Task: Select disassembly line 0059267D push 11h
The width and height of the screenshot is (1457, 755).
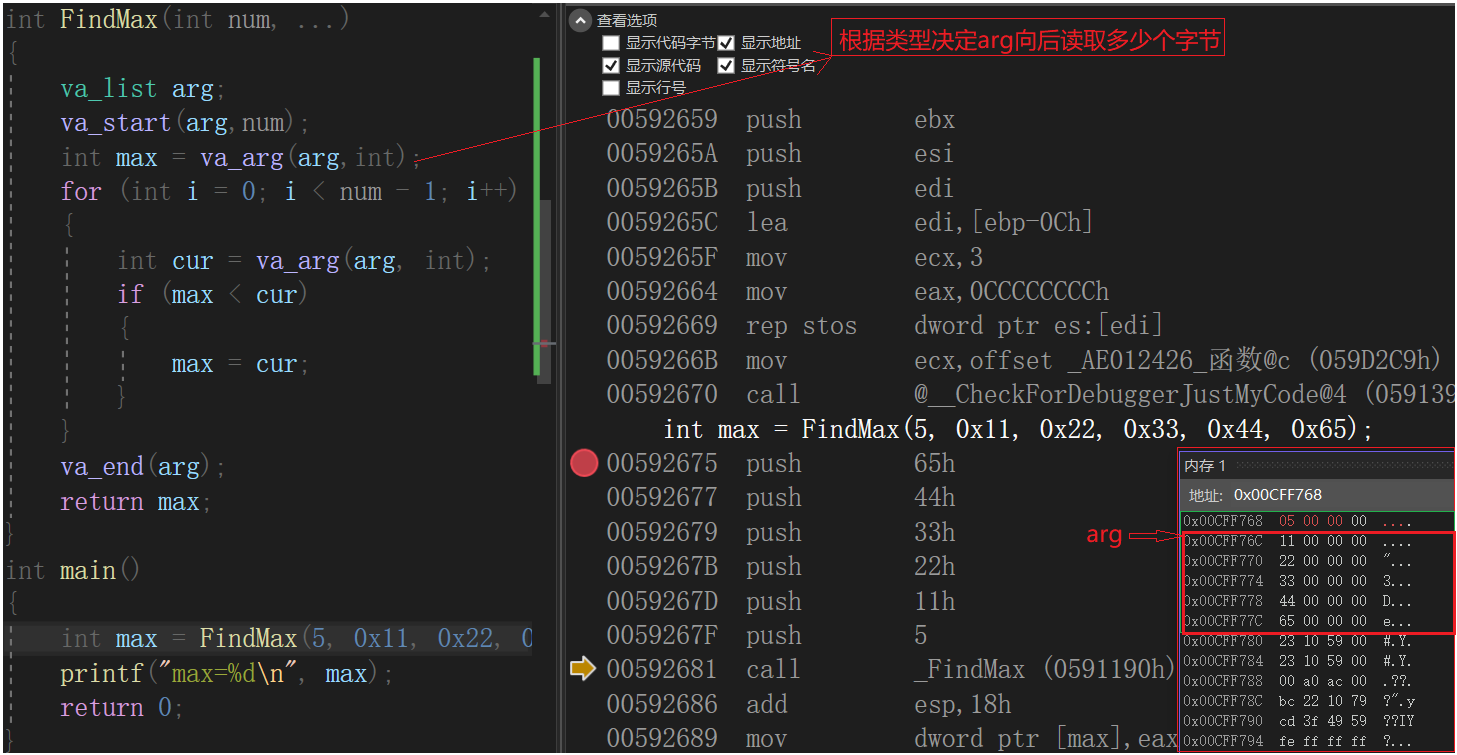Action: coord(780,601)
